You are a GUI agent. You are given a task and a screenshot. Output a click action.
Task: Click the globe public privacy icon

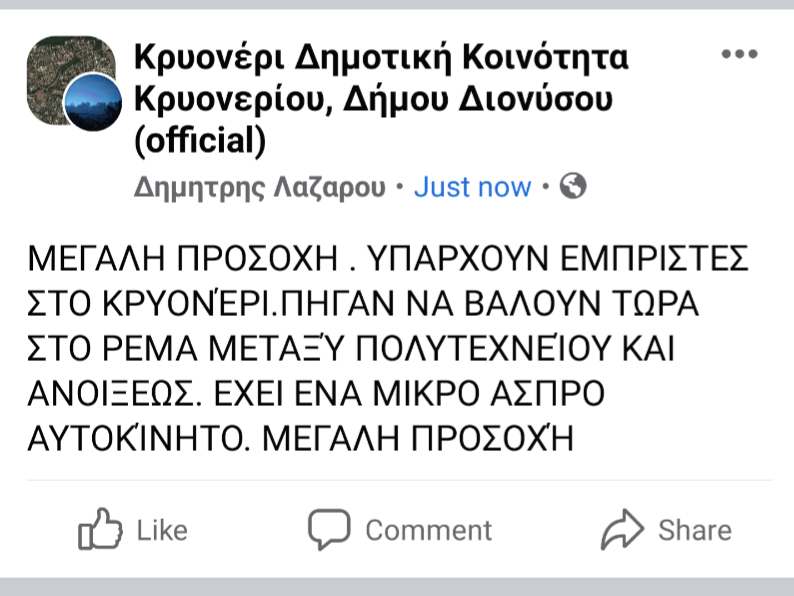(573, 186)
